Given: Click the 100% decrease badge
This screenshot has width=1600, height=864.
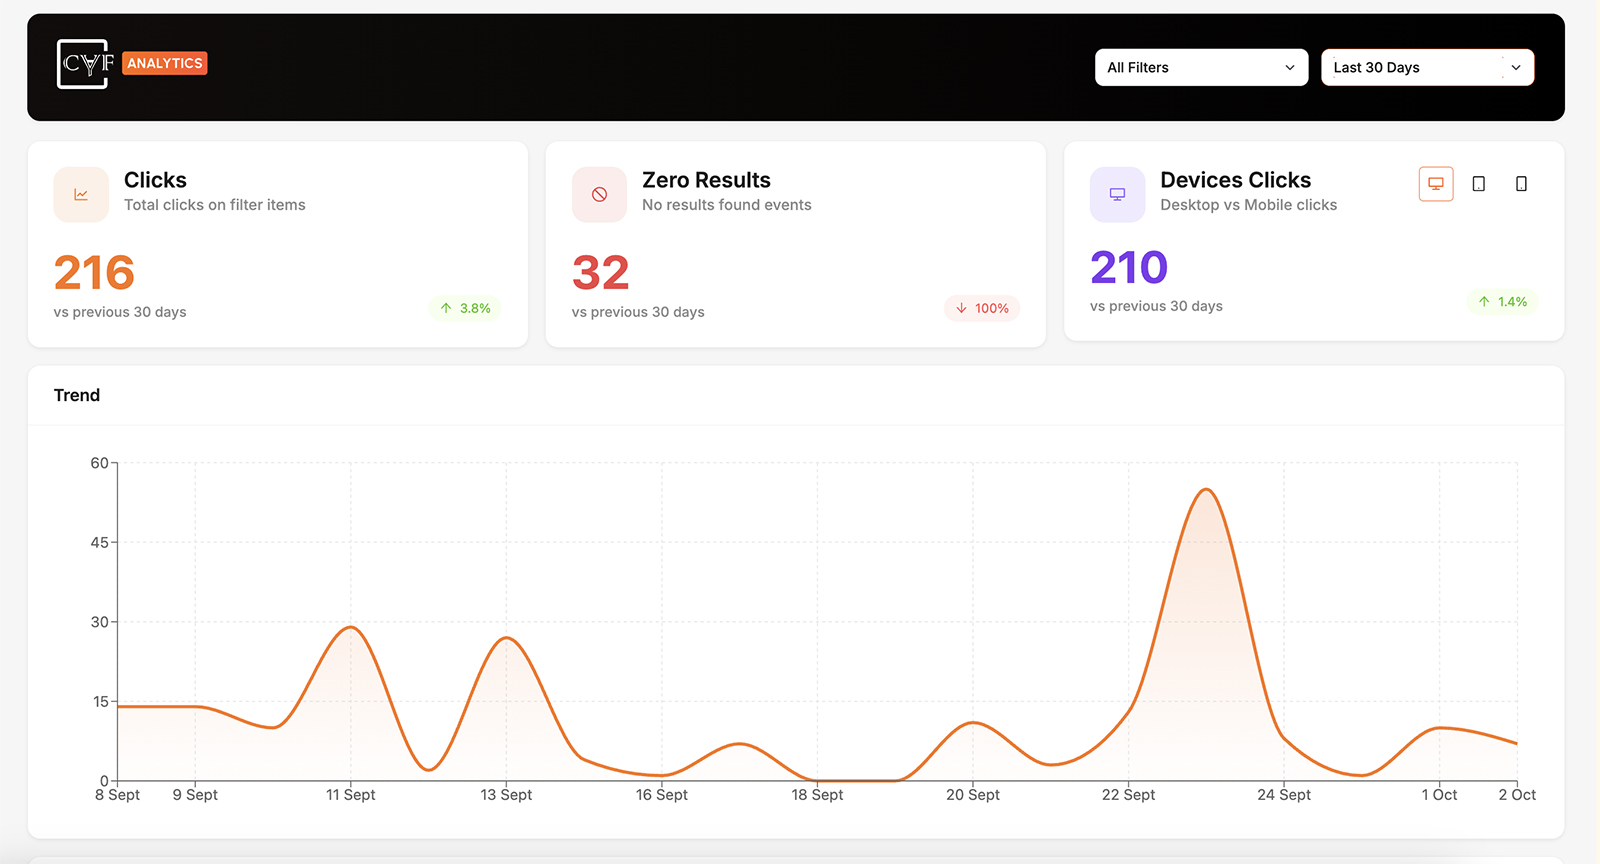Looking at the screenshot, I should (x=981, y=308).
